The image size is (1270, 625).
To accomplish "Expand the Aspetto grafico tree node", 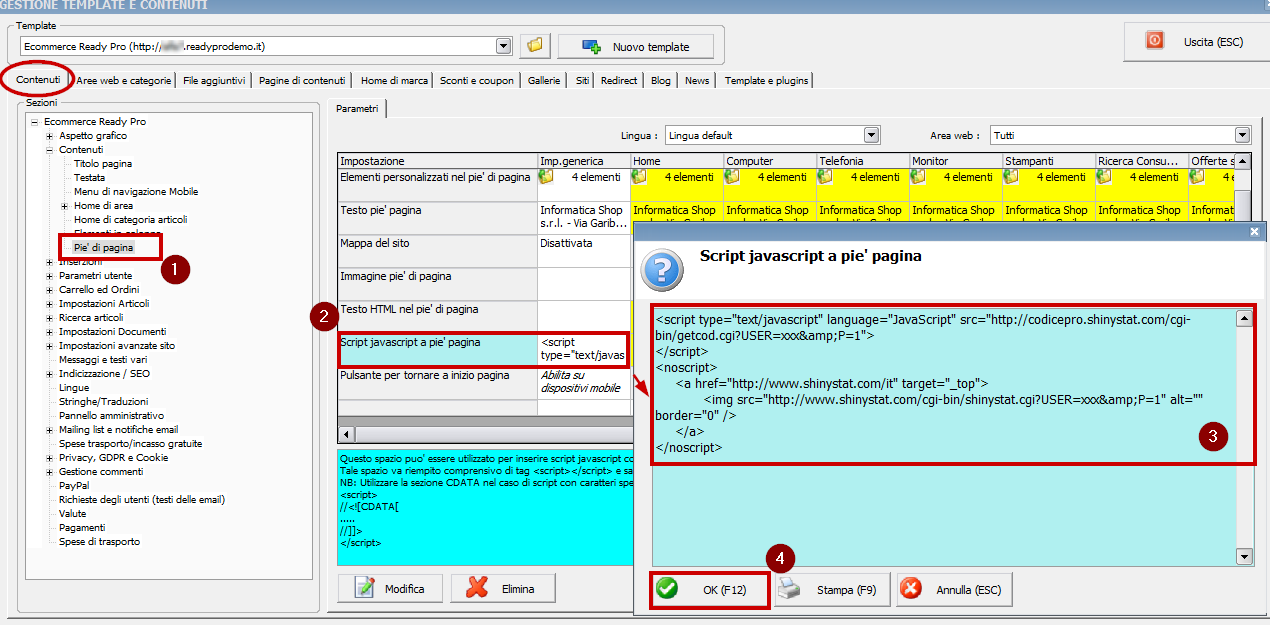I will click(x=50, y=136).
